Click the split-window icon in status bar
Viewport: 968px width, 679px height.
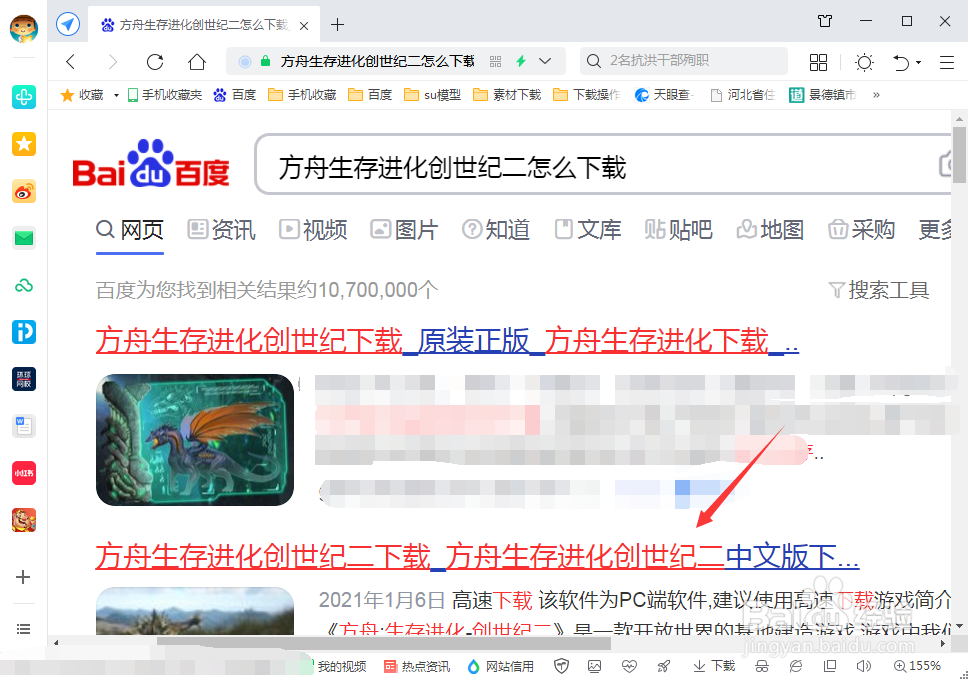click(x=830, y=666)
